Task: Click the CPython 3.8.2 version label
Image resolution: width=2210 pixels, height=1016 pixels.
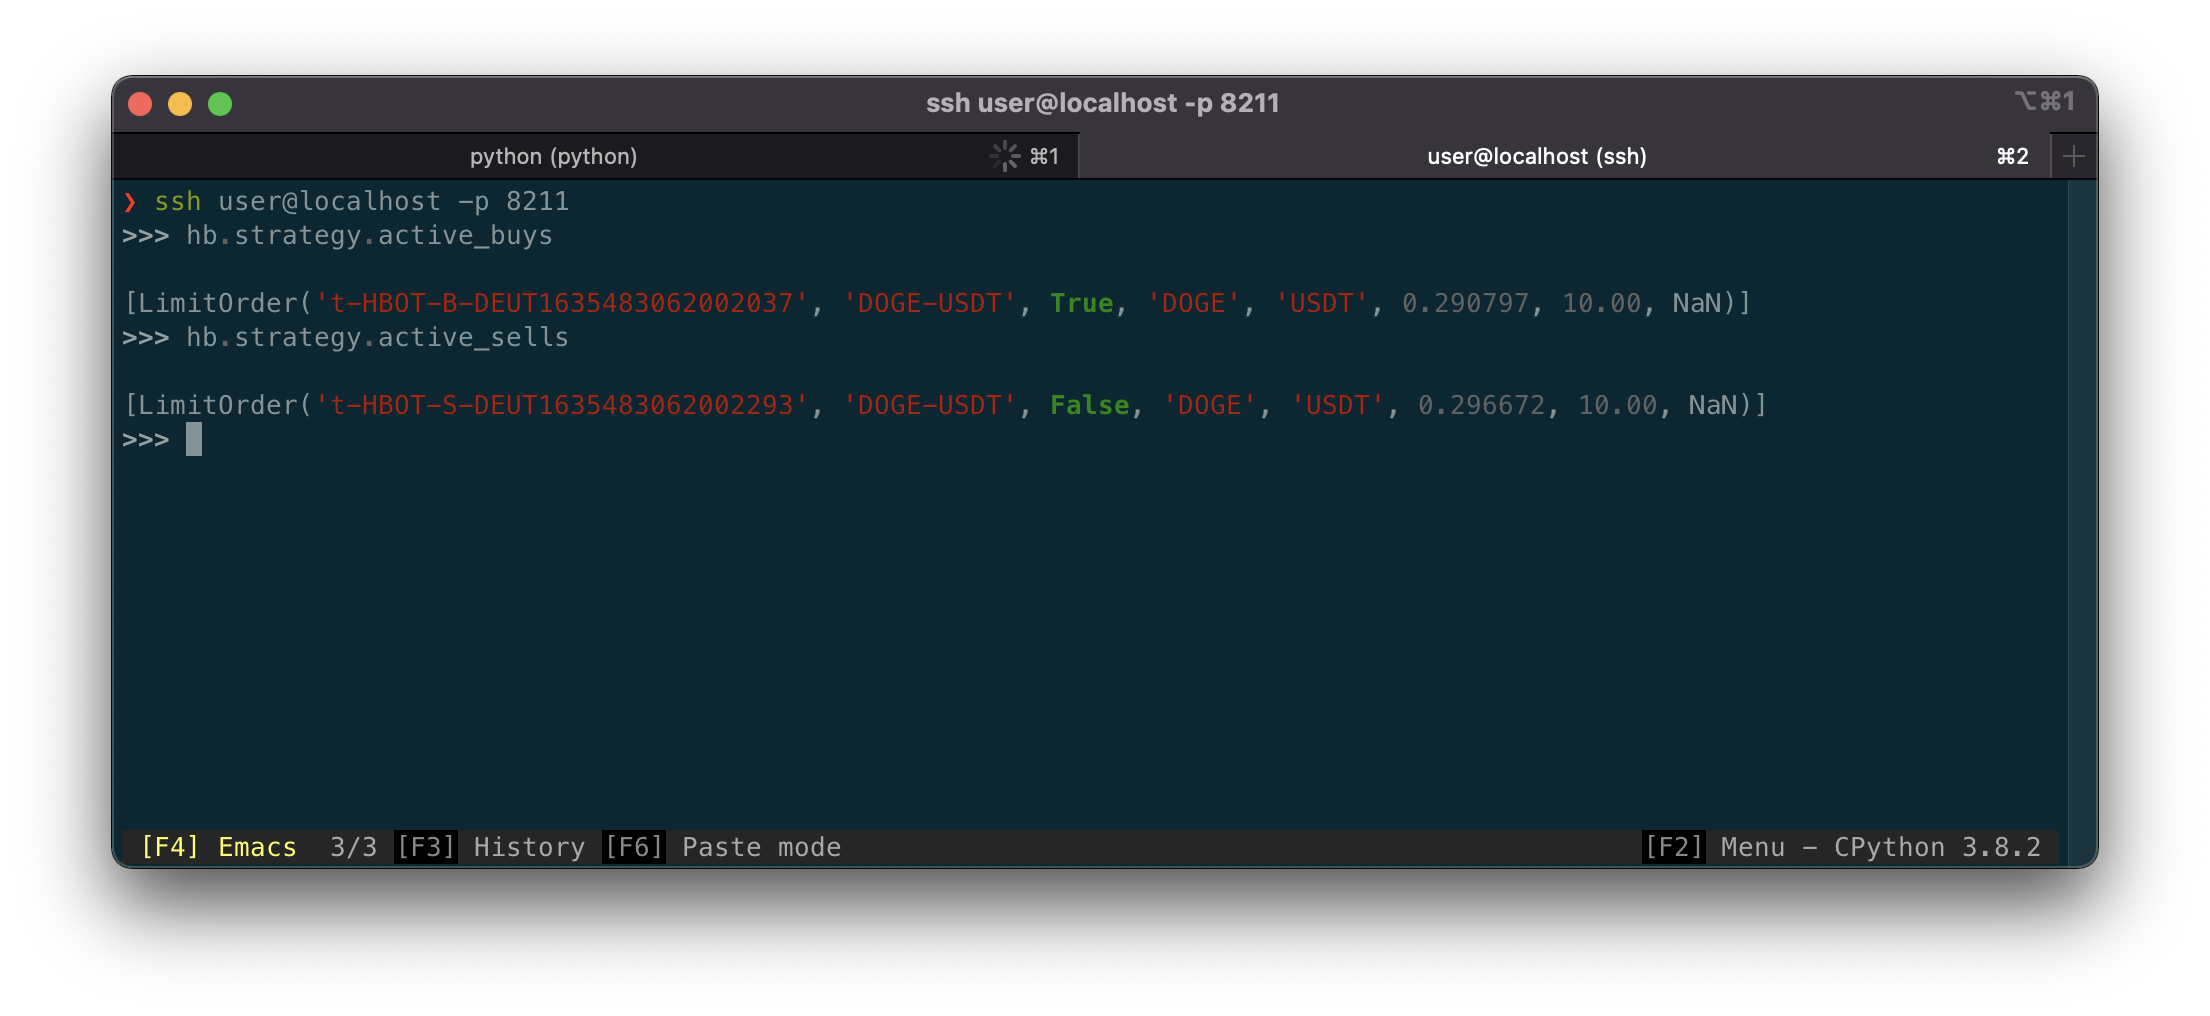Action: click(1936, 847)
